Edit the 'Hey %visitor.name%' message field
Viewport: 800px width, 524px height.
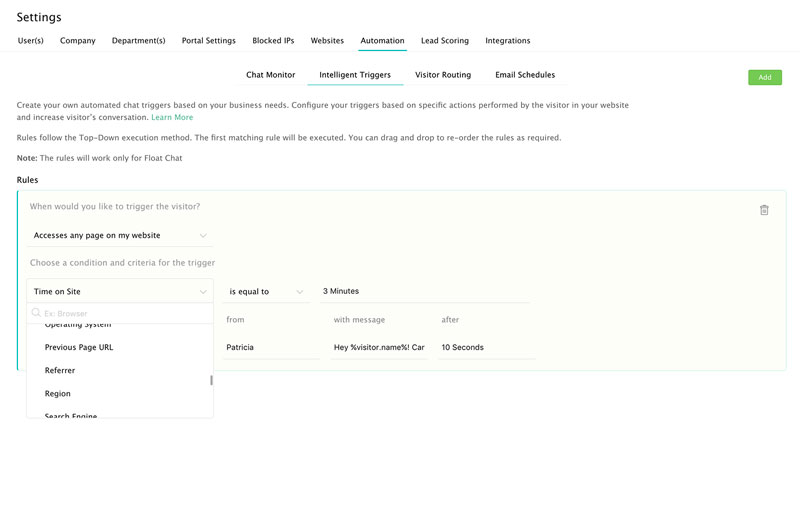click(379, 347)
